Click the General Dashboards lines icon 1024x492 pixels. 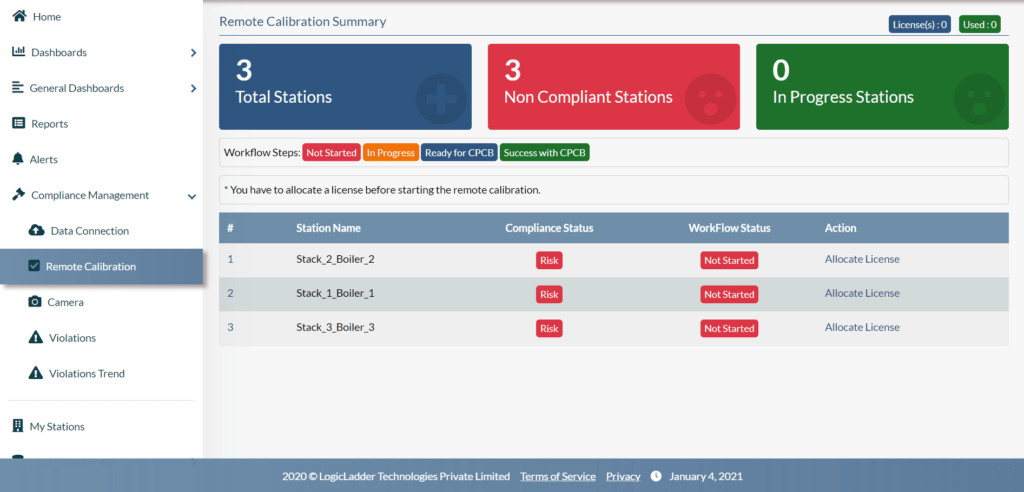pyautogui.click(x=18, y=88)
